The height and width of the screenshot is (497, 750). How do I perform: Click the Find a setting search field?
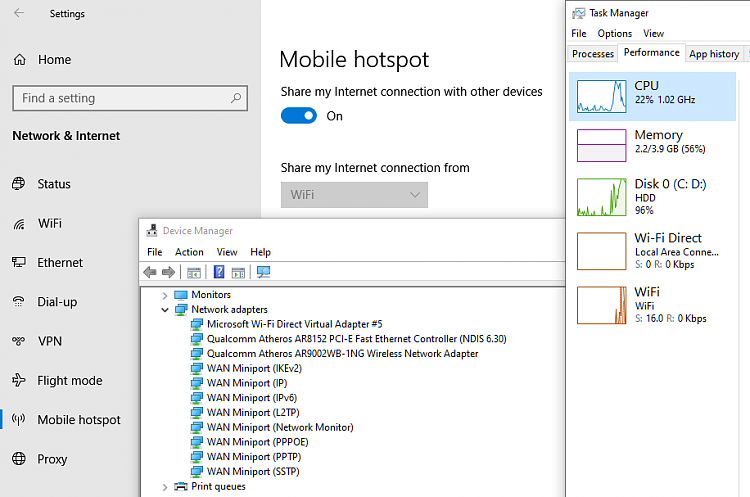[130, 98]
